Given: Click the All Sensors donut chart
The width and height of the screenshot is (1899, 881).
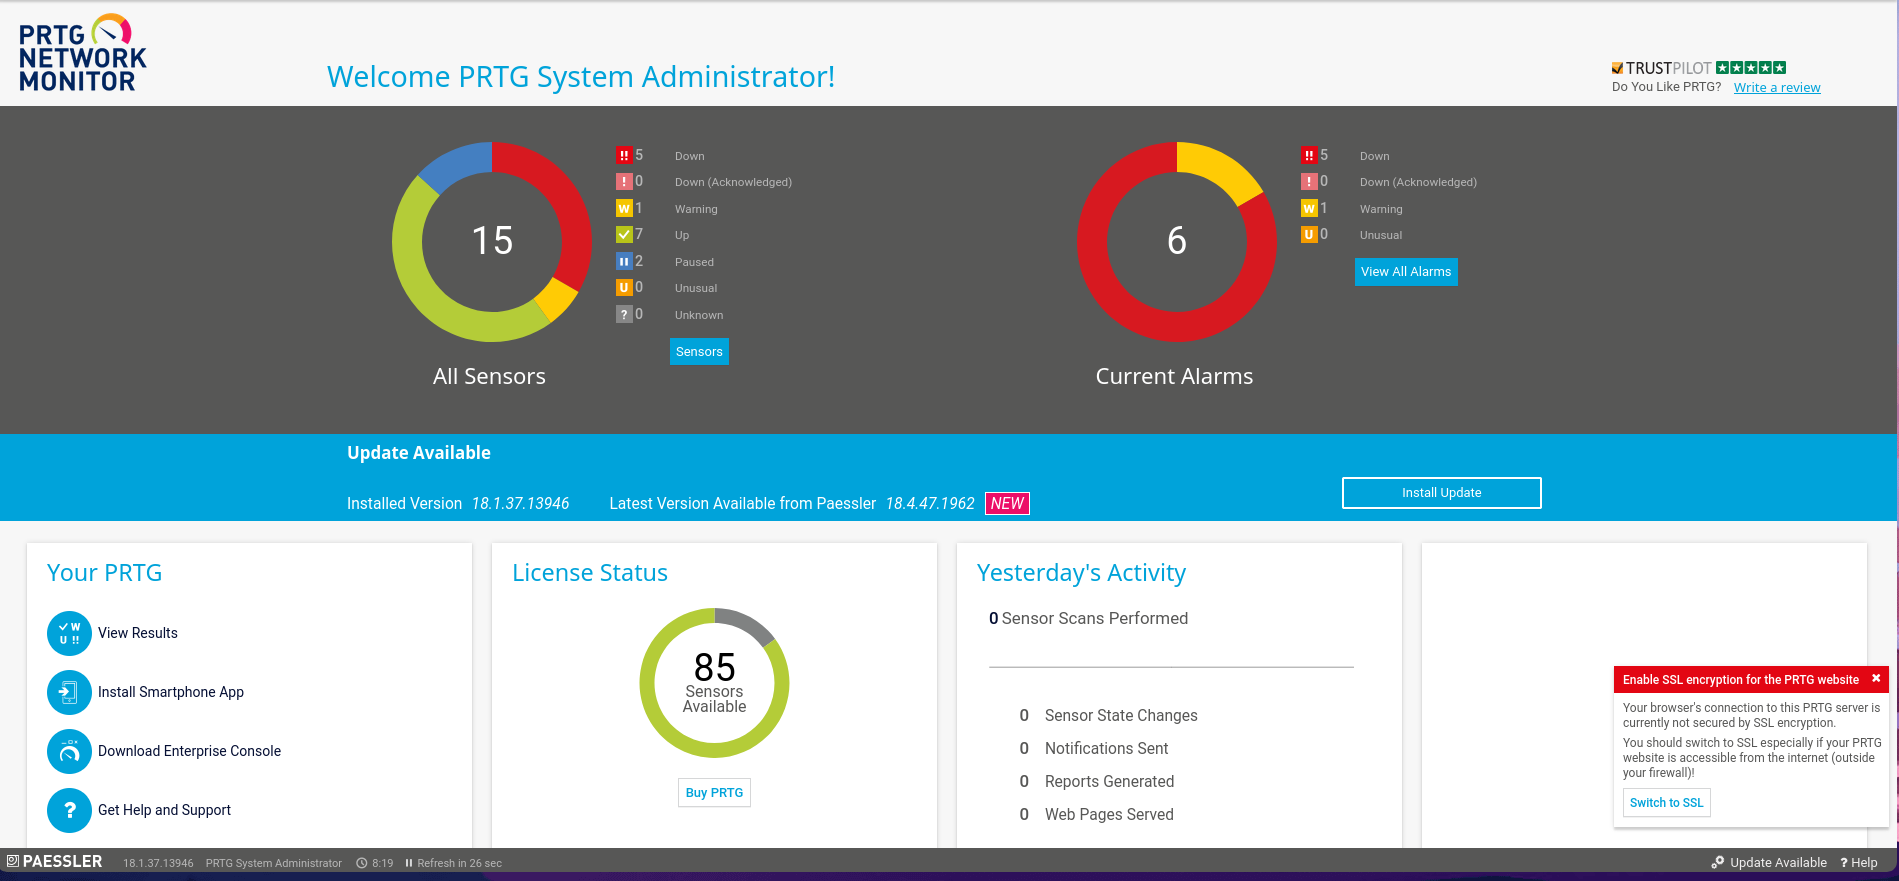Looking at the screenshot, I should [x=492, y=241].
